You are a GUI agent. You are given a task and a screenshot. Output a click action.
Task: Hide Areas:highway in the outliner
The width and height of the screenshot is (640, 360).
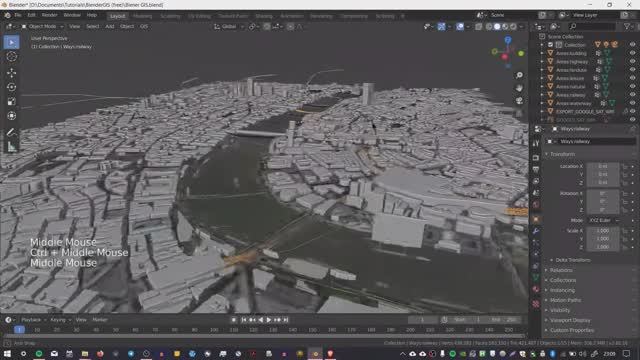632,62
